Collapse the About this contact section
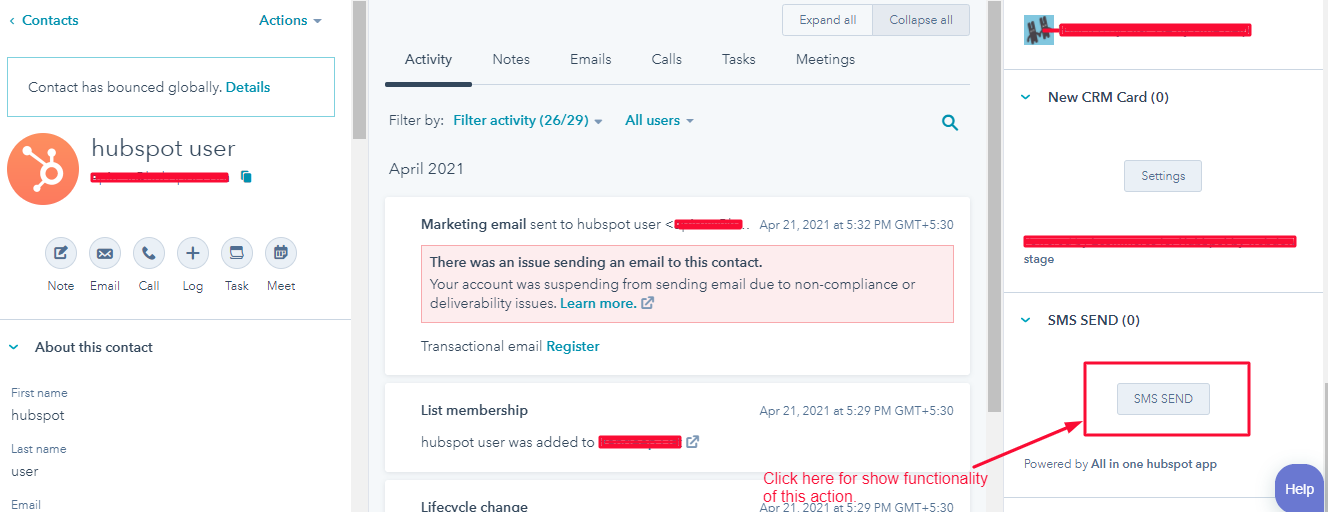 (x=14, y=347)
